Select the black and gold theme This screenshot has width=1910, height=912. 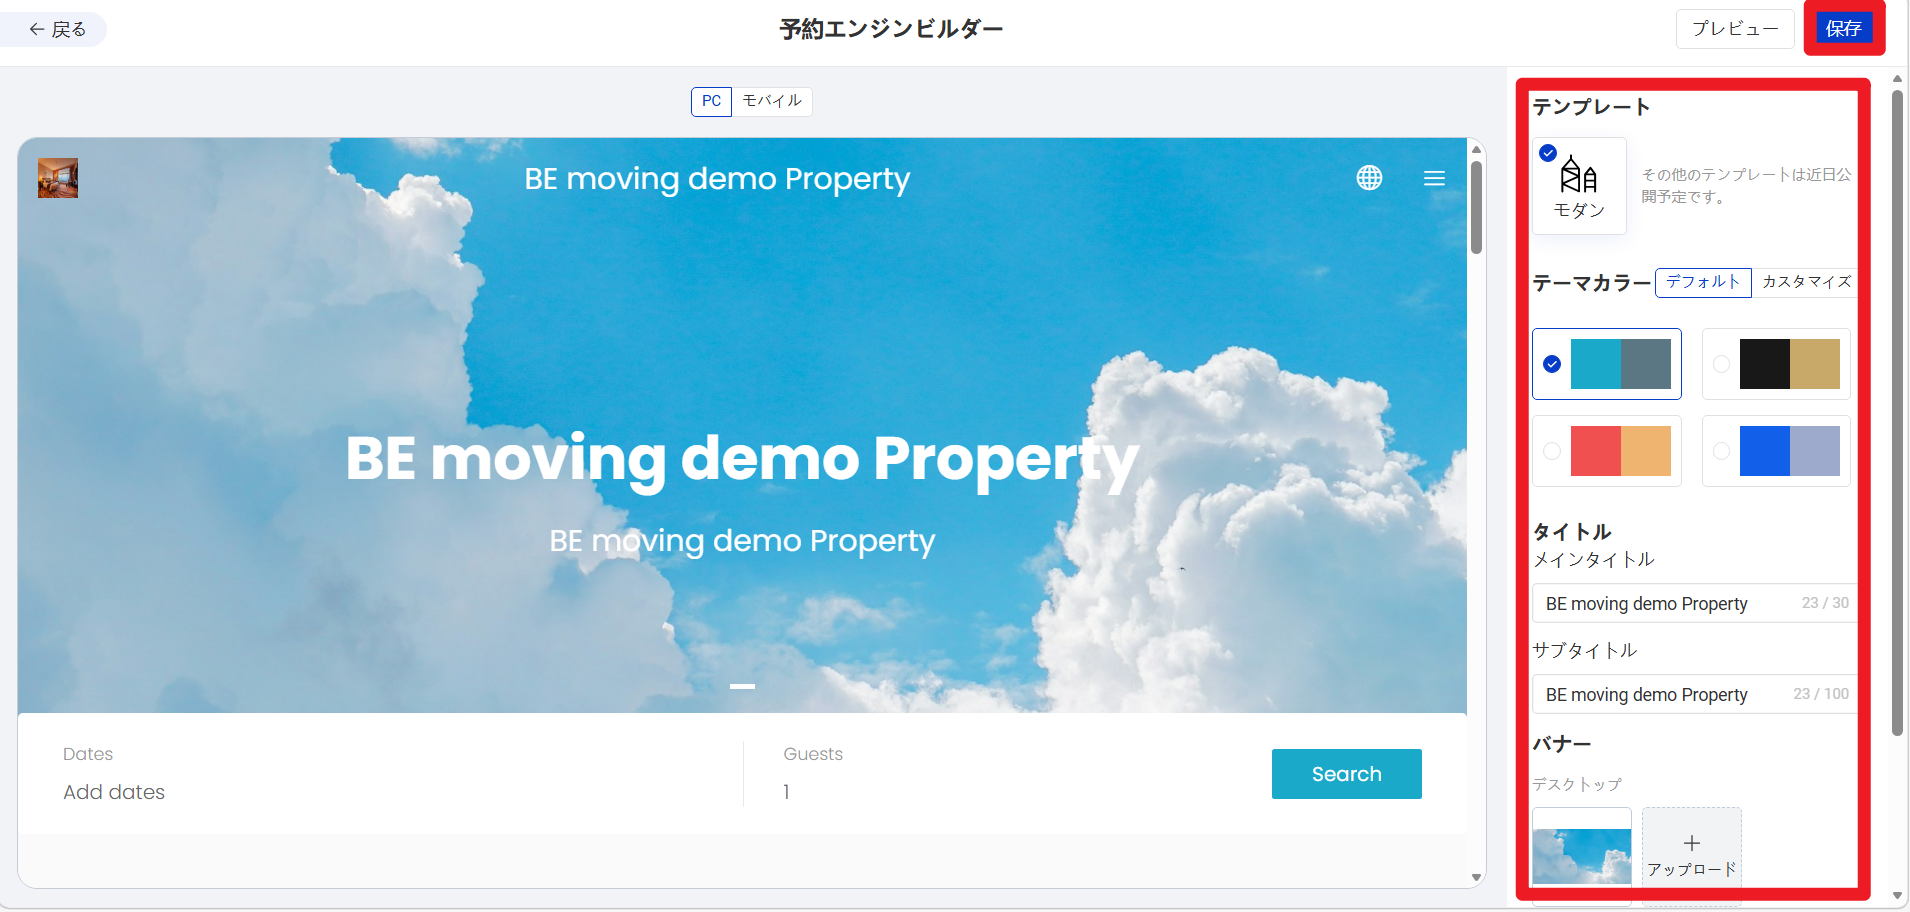(1777, 364)
